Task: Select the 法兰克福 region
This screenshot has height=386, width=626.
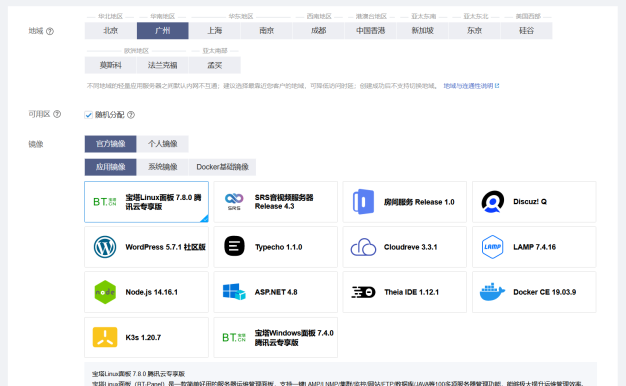Action: [x=162, y=65]
